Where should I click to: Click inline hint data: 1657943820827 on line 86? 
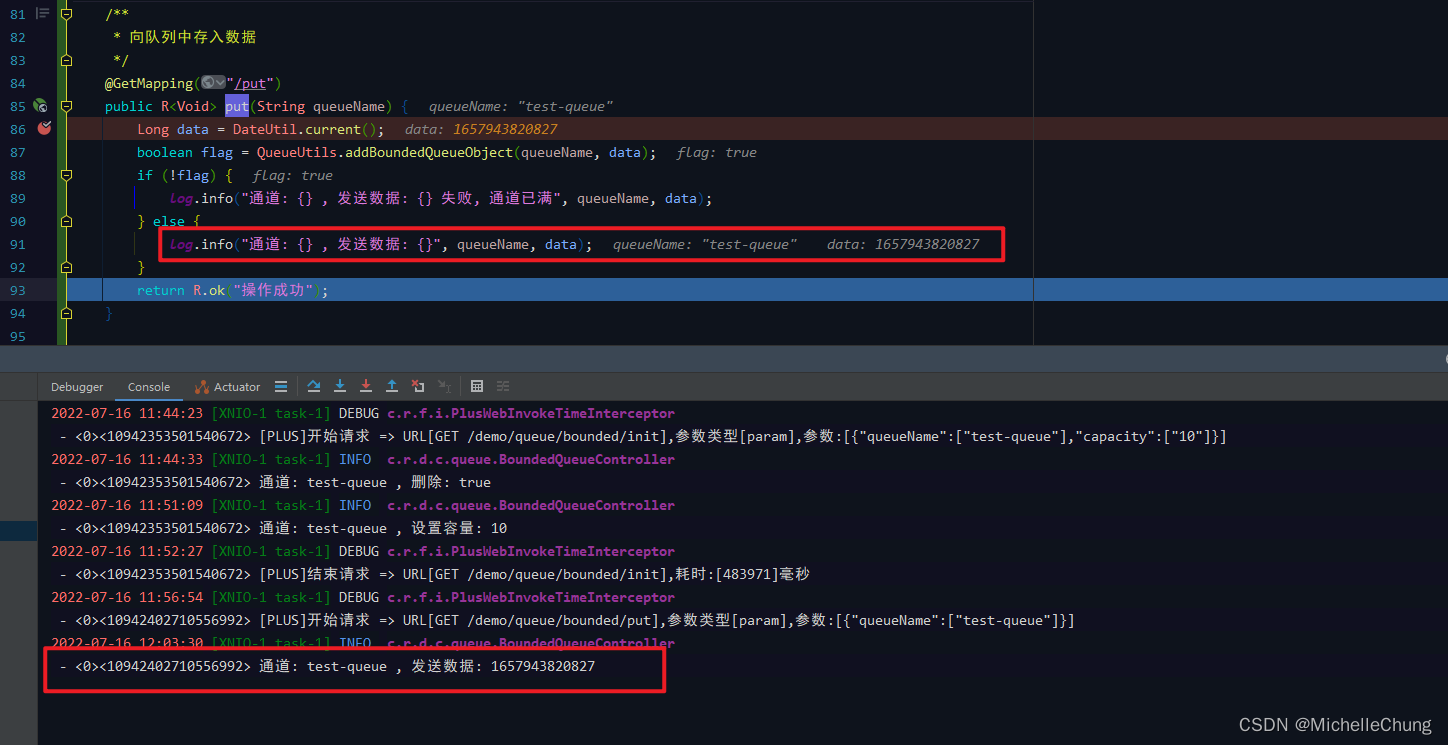pos(481,129)
